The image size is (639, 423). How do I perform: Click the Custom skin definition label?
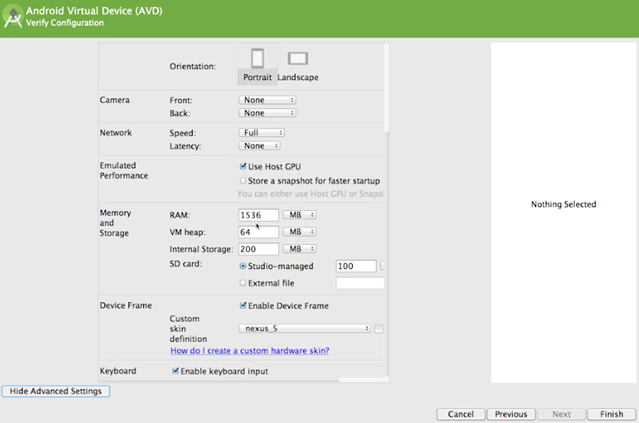click(188, 328)
